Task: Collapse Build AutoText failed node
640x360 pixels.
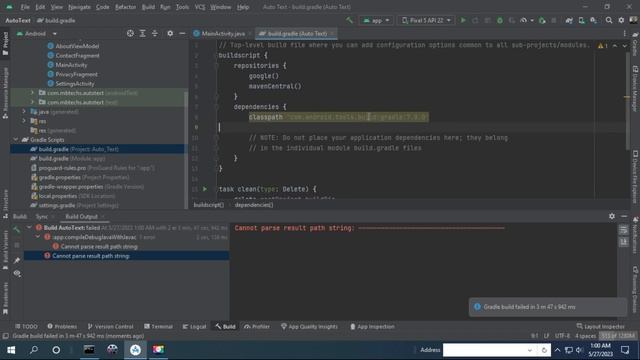Action: coord(29,227)
